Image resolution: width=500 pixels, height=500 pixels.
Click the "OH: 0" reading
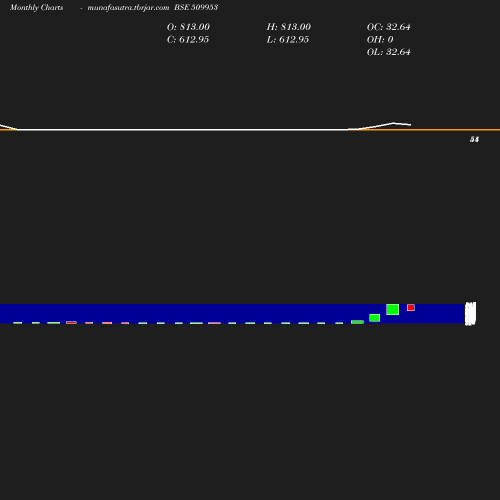coord(380,40)
